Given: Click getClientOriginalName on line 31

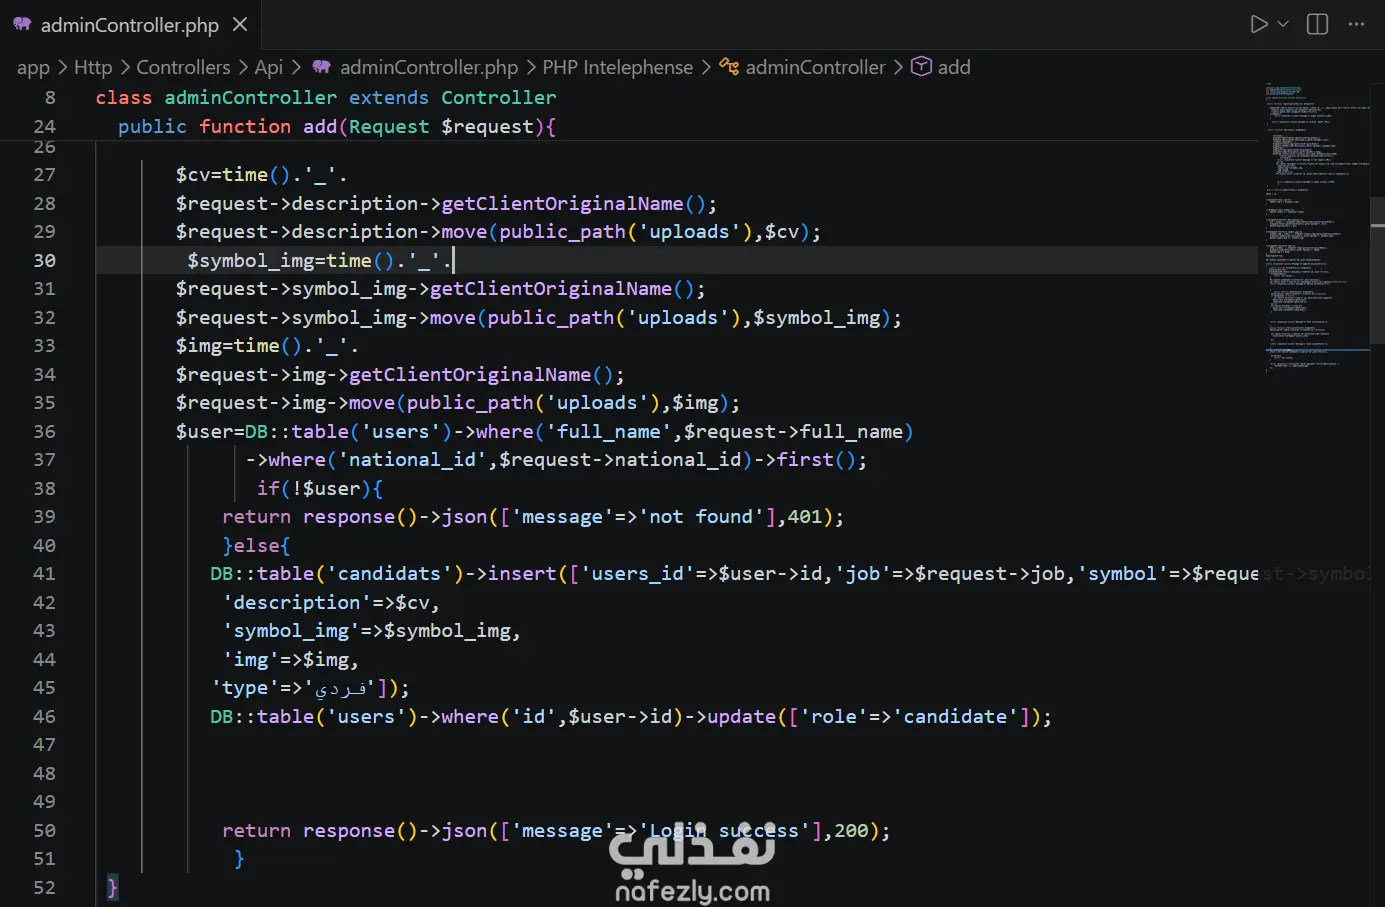Looking at the screenshot, I should click(x=551, y=289).
